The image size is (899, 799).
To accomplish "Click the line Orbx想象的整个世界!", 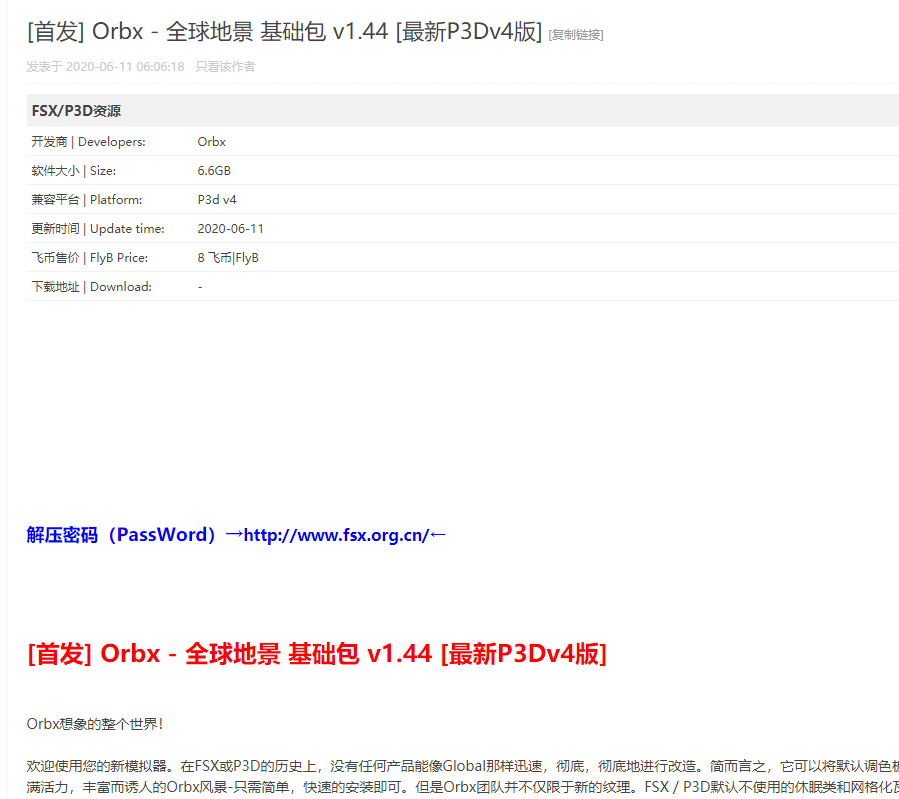I will (x=95, y=724).
